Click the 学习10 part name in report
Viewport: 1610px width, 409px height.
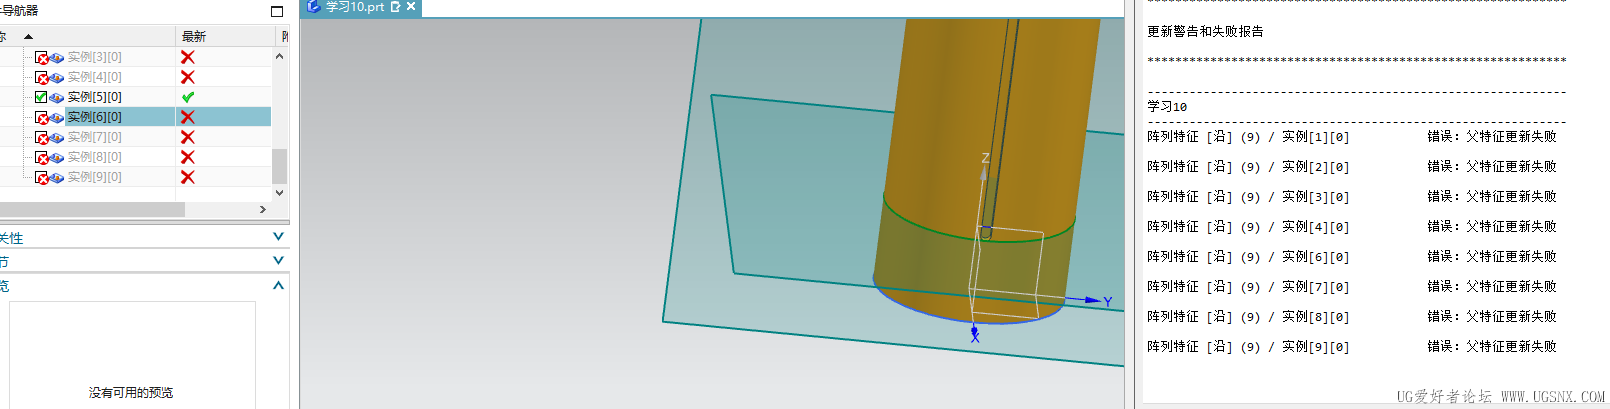(x=1167, y=106)
